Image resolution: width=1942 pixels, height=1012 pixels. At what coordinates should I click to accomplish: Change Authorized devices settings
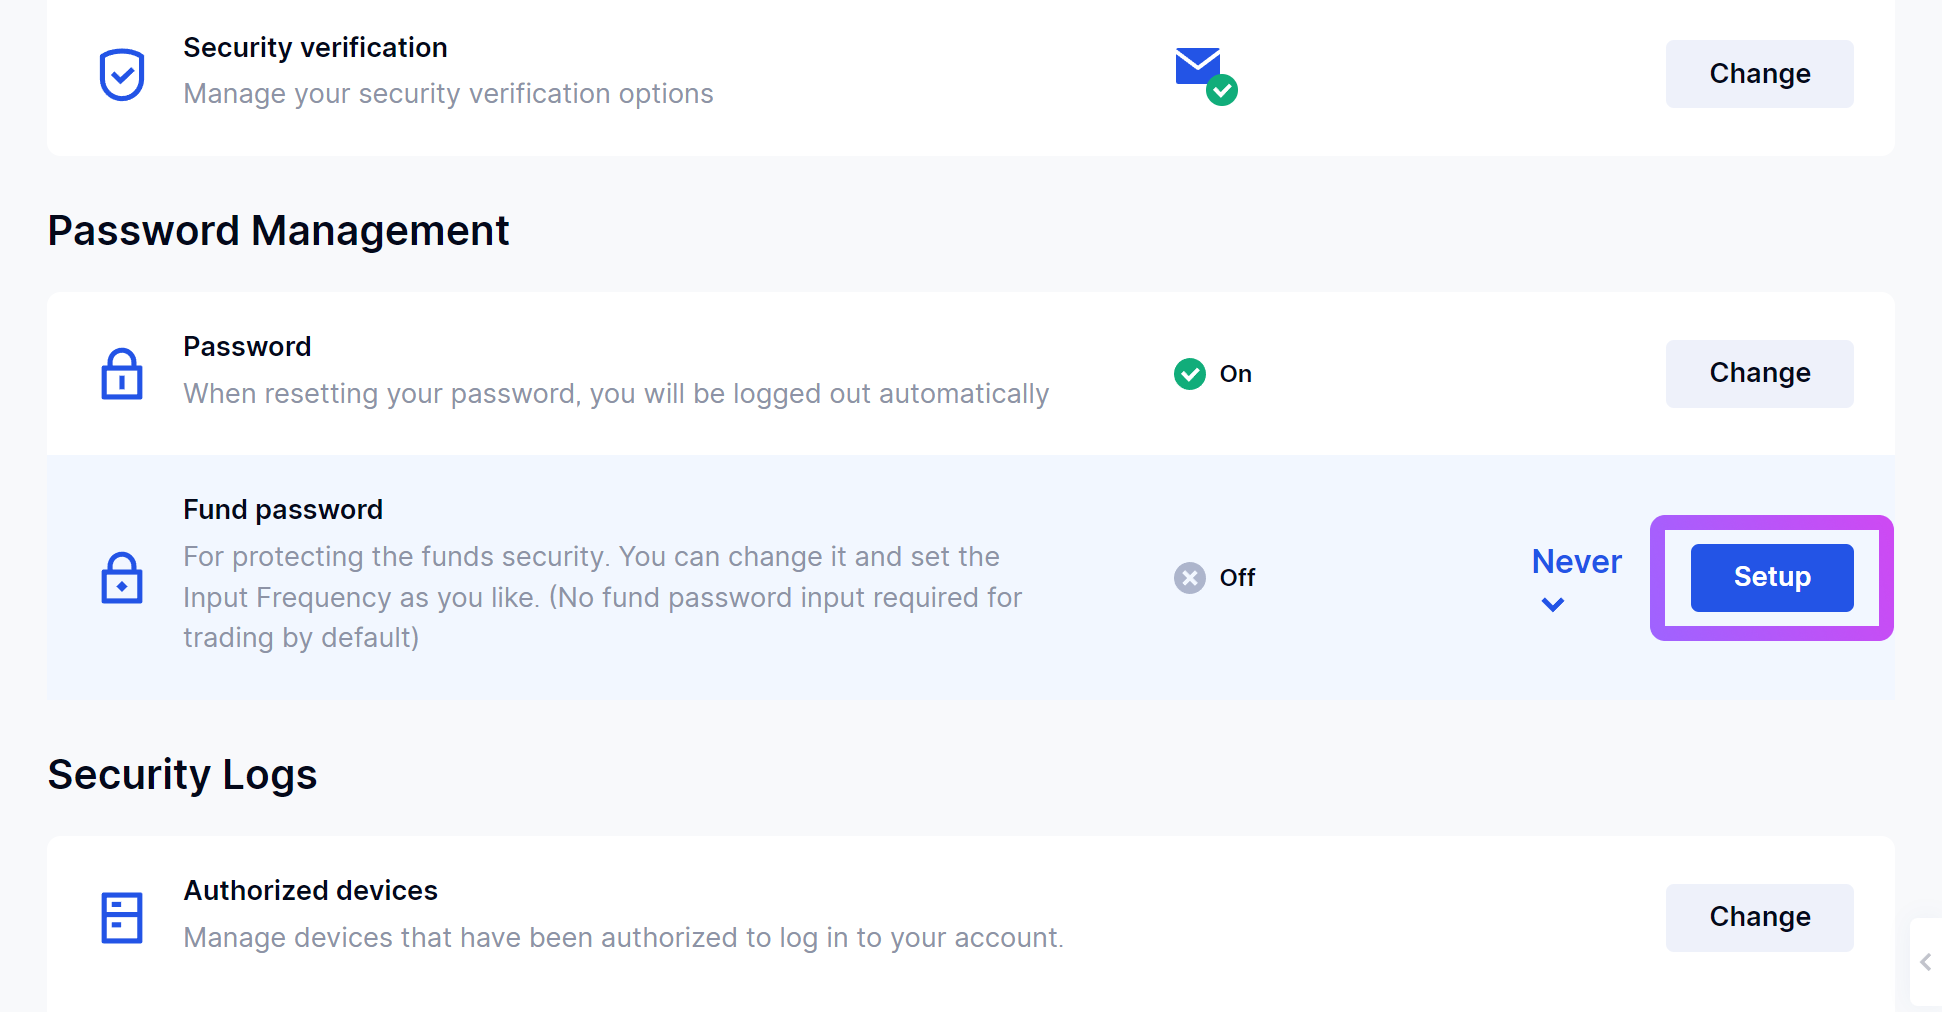tap(1759, 917)
